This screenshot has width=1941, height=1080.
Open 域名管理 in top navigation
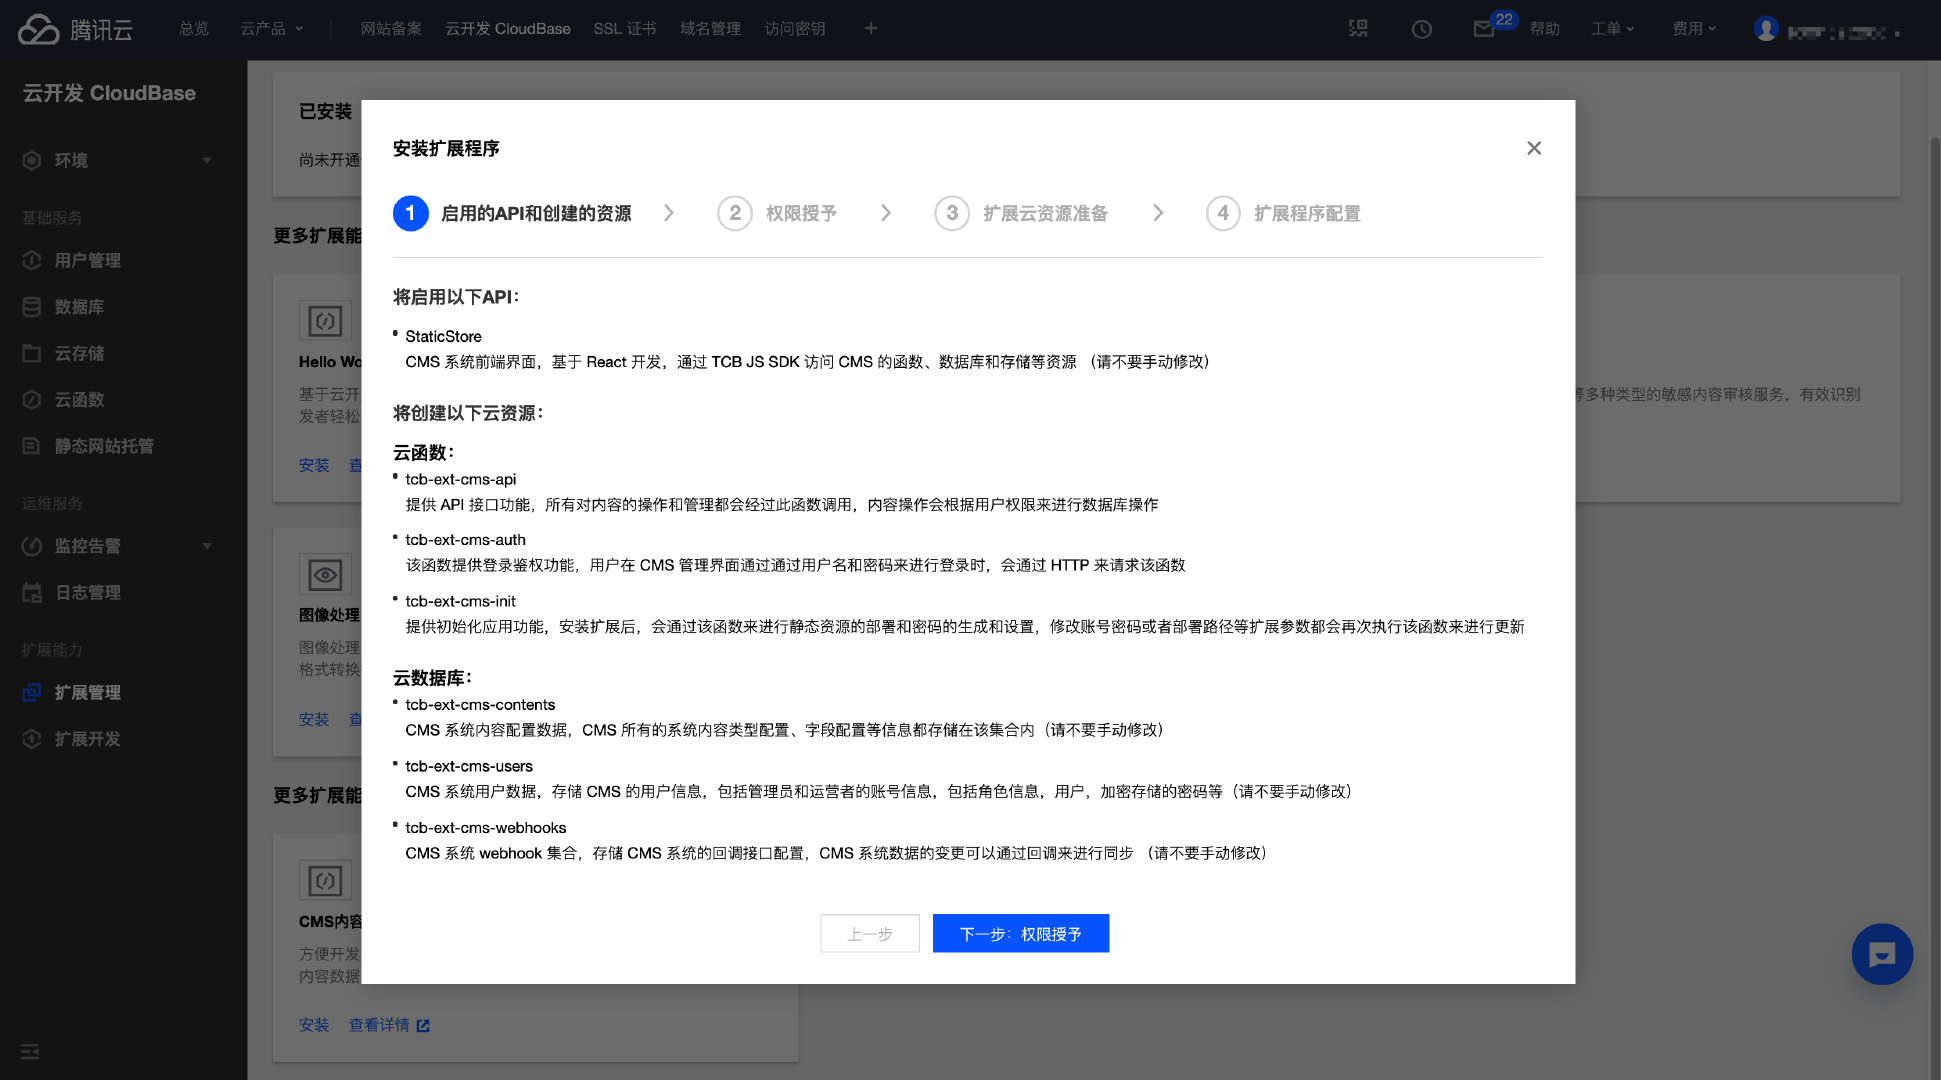(710, 29)
